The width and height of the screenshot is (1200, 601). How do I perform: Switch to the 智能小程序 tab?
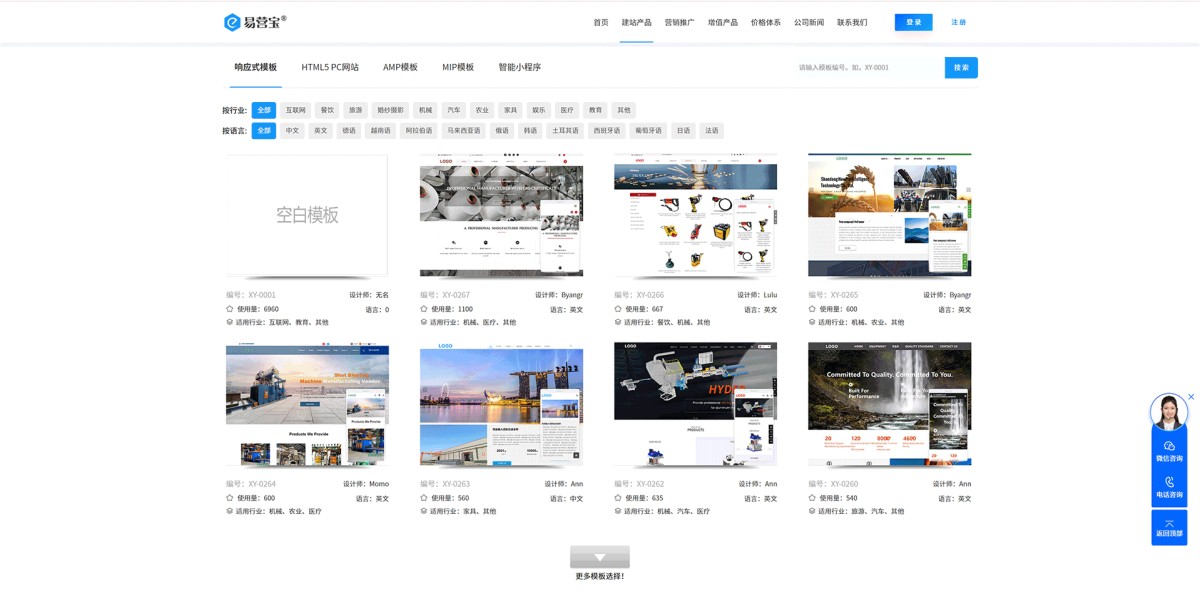click(519, 67)
